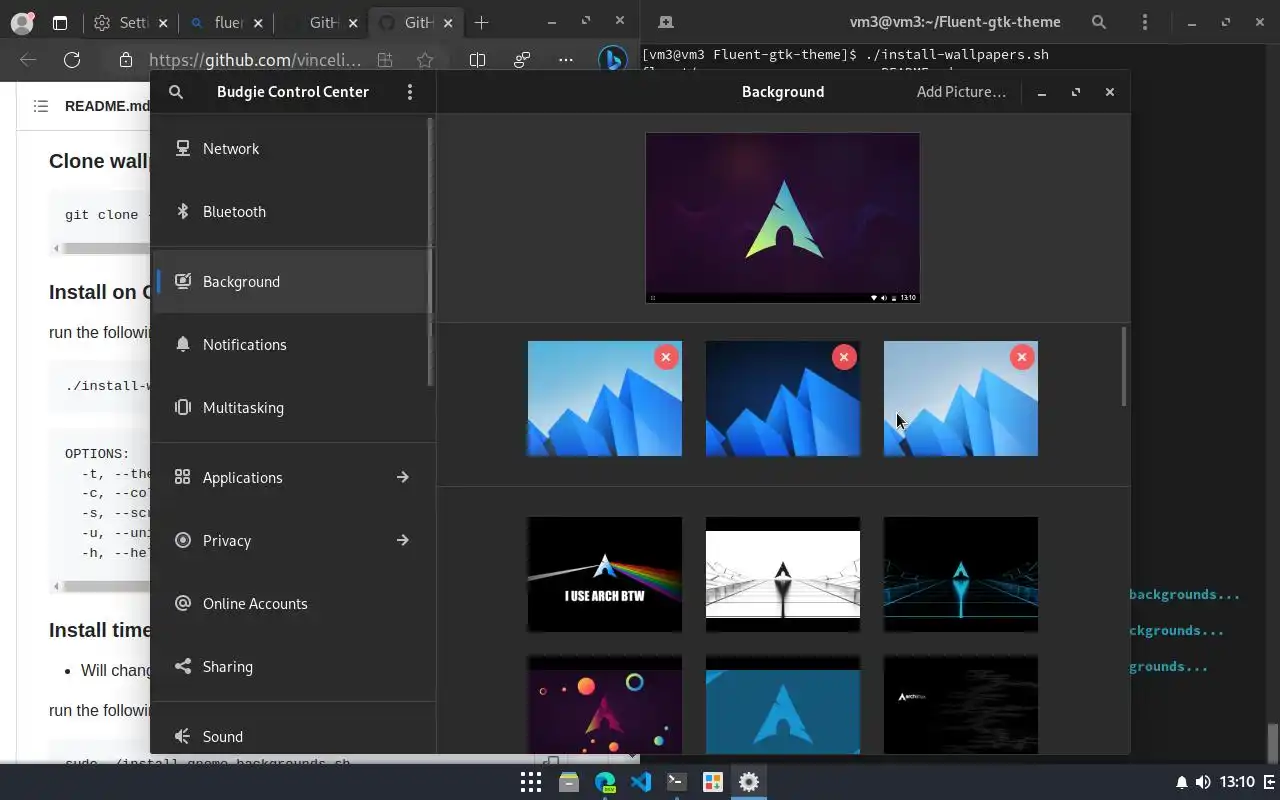Image resolution: width=1280 pixels, height=800 pixels.
Task: Remove the first light-blue Fluent wallpaper
Action: (666, 357)
